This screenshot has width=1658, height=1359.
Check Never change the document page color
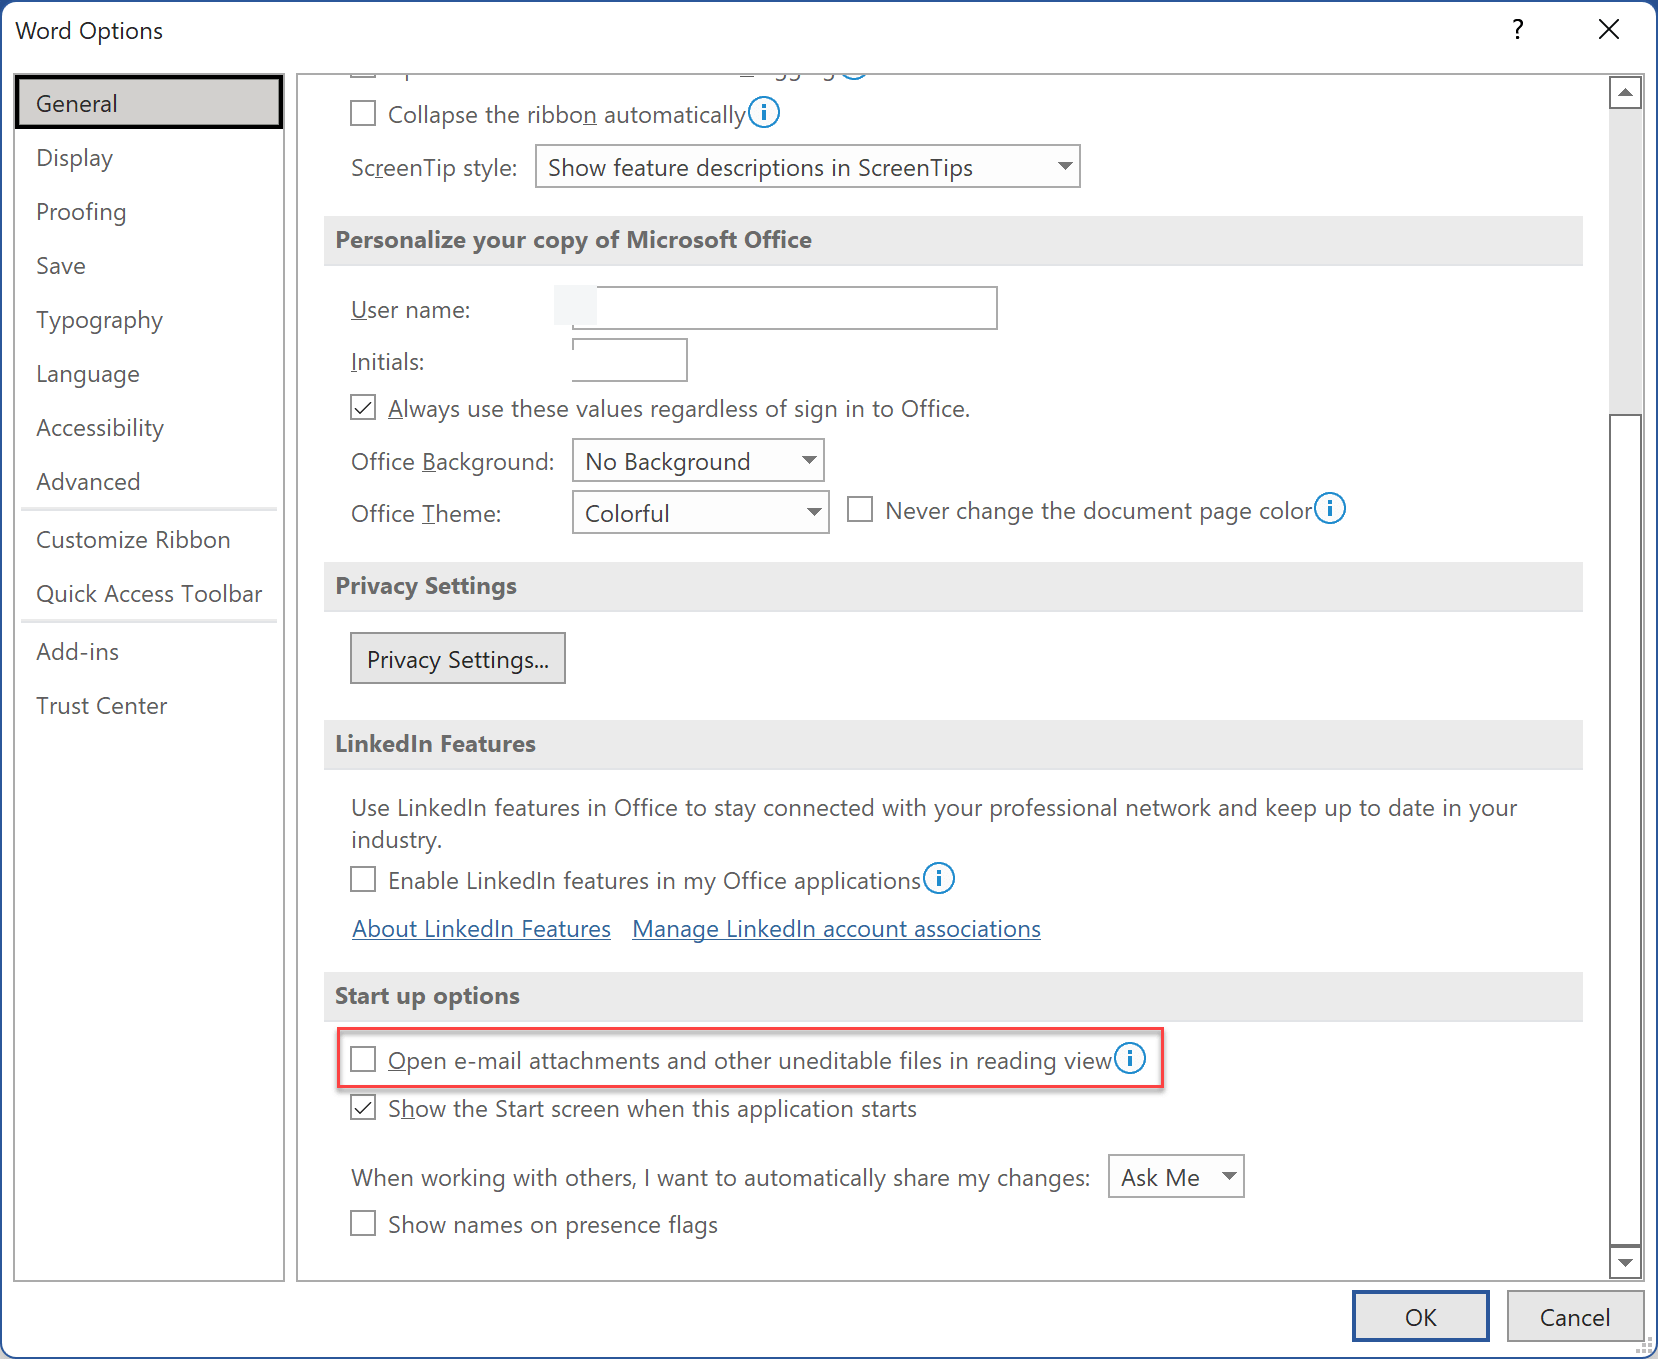pos(860,510)
